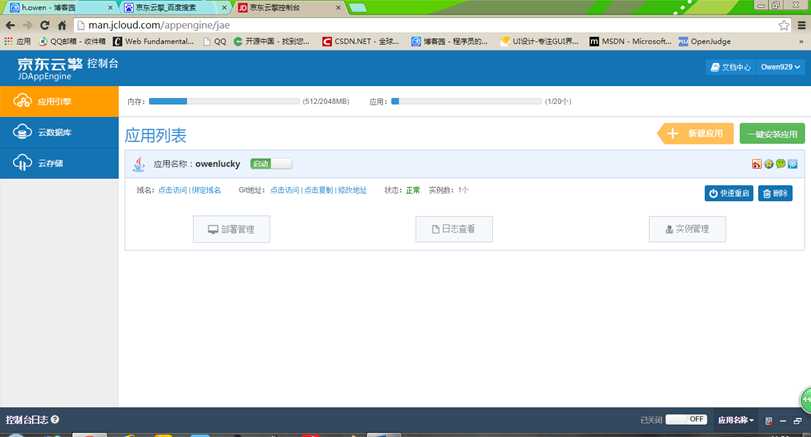Click the blue share icon in owenlucky row

(792, 164)
